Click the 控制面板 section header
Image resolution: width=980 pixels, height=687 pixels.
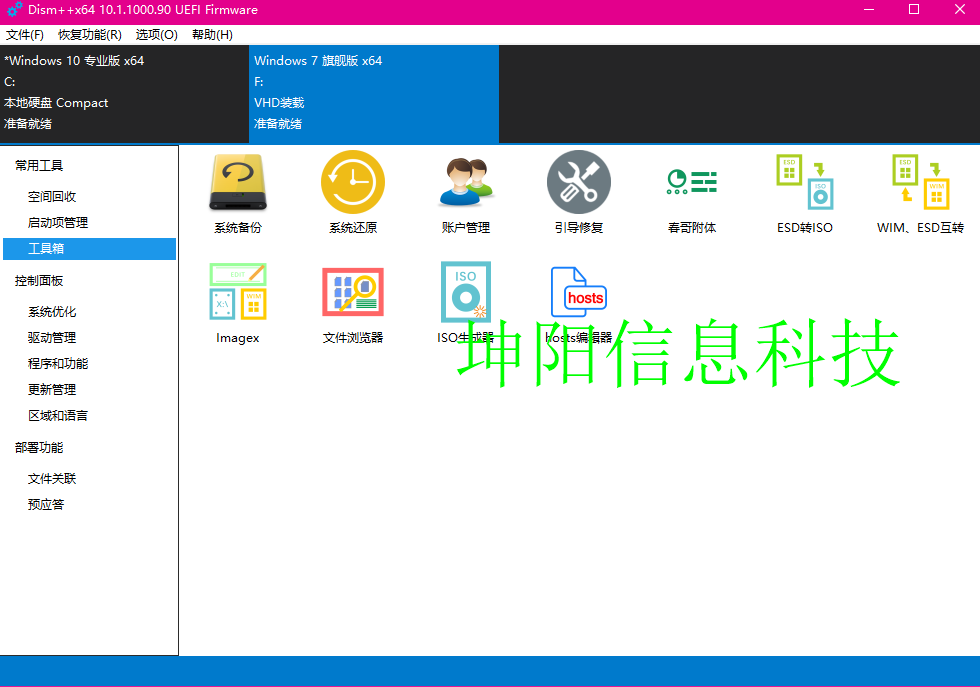click(x=39, y=281)
